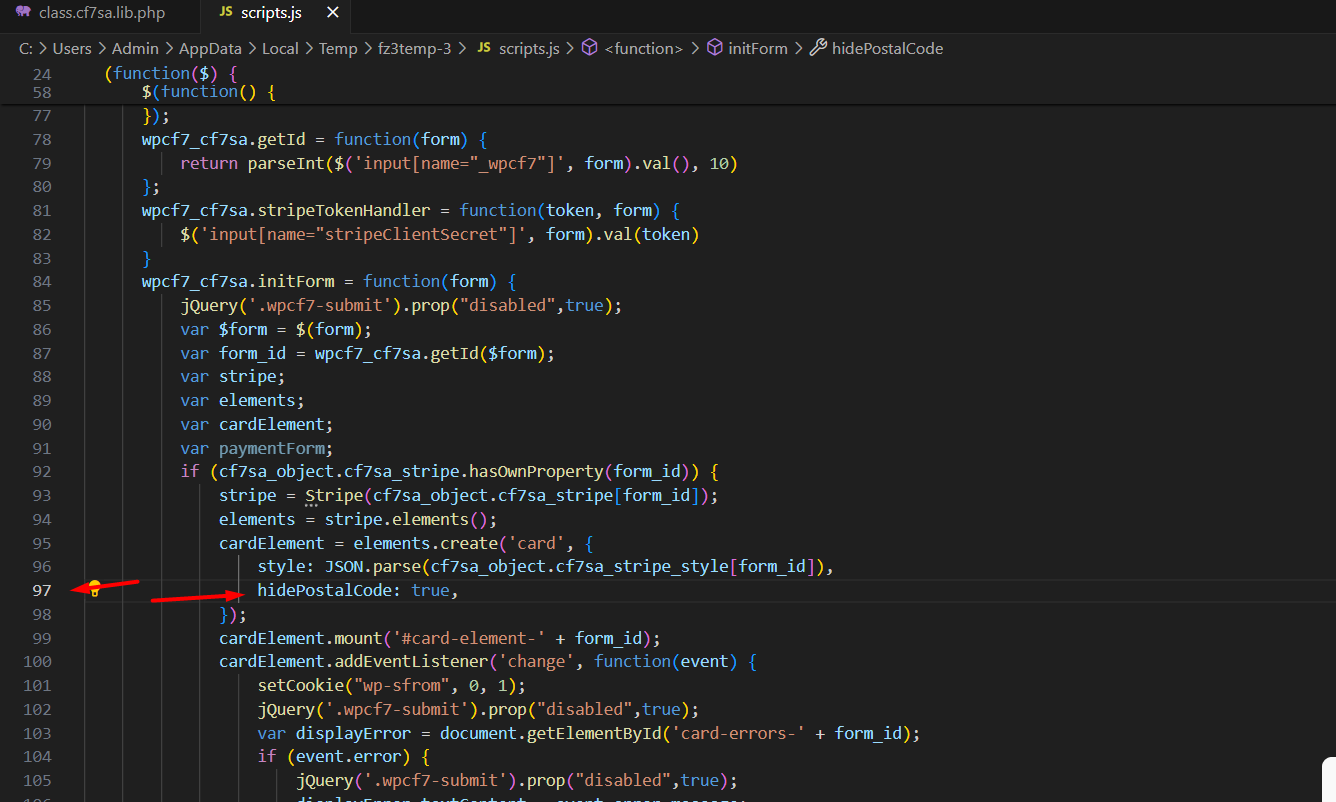This screenshot has height=802, width=1336.
Task: Click 'var elements;' on line 89
Action: [243, 400]
